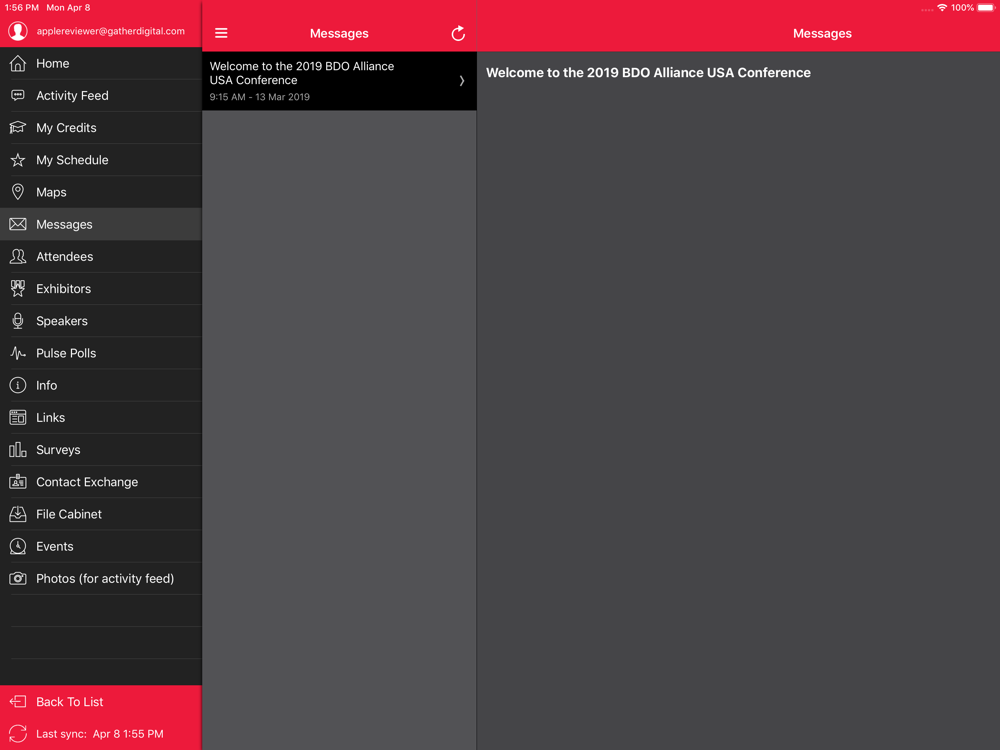Image resolution: width=1000 pixels, height=750 pixels.
Task: Tap Back To List button
Action: point(101,702)
